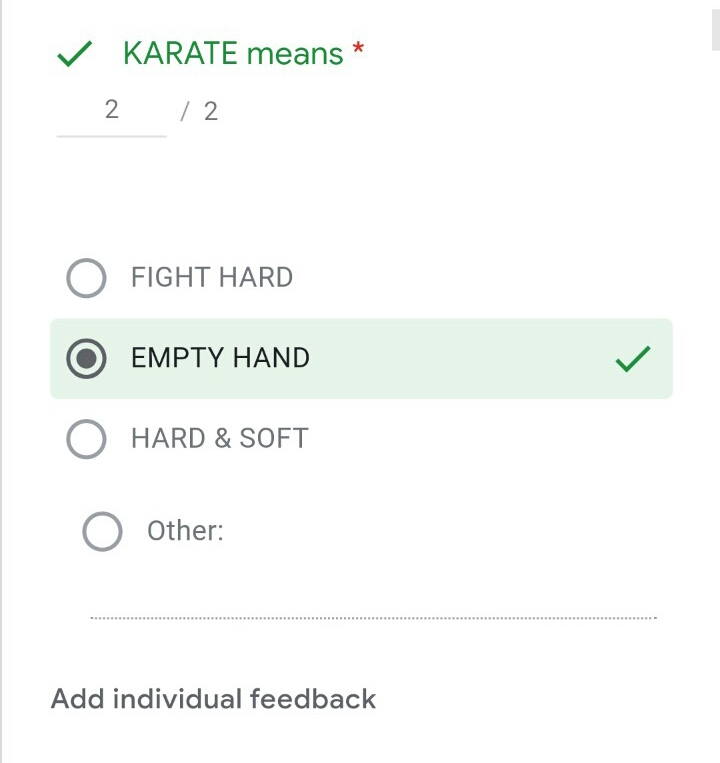The image size is (720, 763).
Task: Click the HARD & SOFT option label
Action: tap(219, 438)
